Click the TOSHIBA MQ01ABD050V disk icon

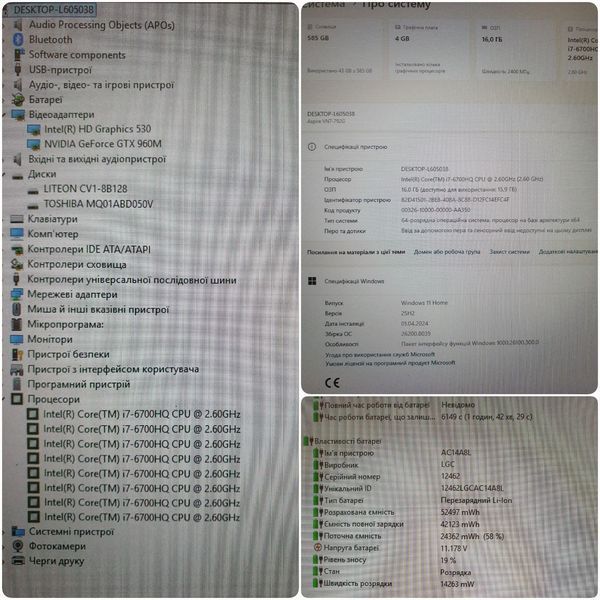[33, 205]
